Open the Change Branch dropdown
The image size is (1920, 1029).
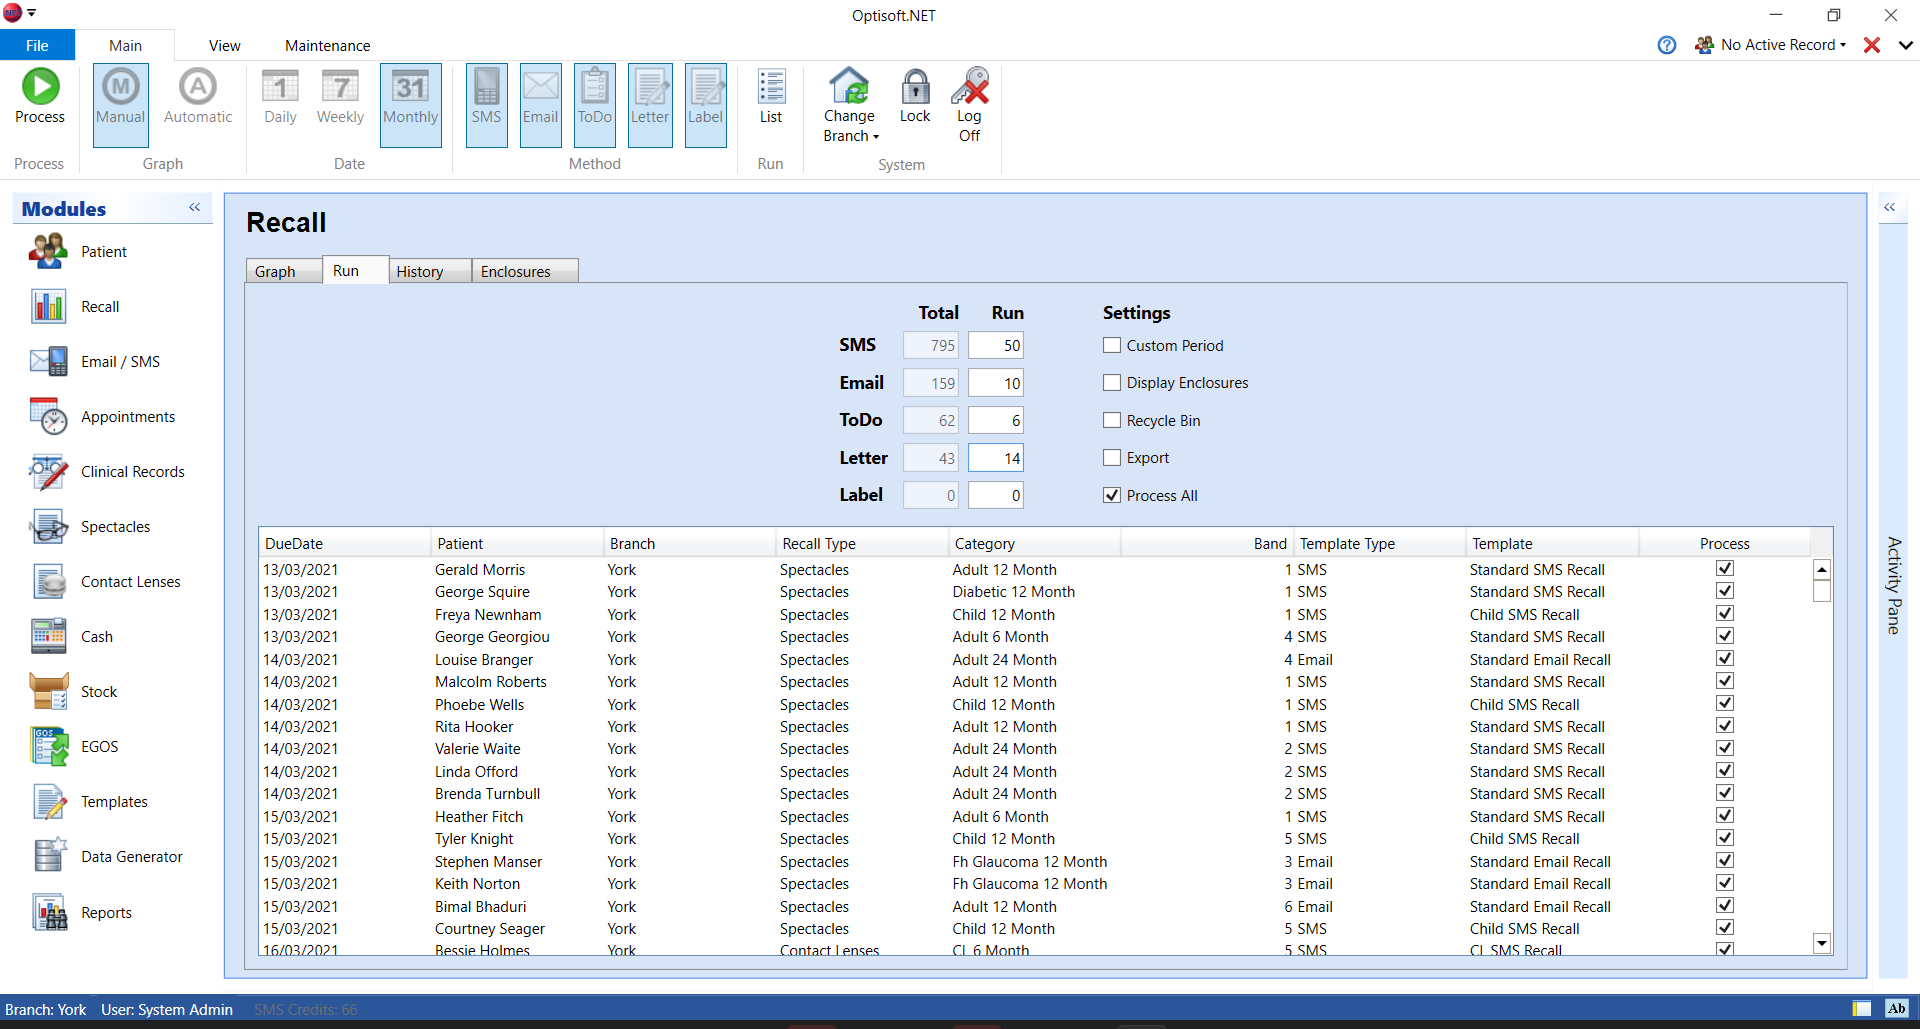[x=850, y=106]
